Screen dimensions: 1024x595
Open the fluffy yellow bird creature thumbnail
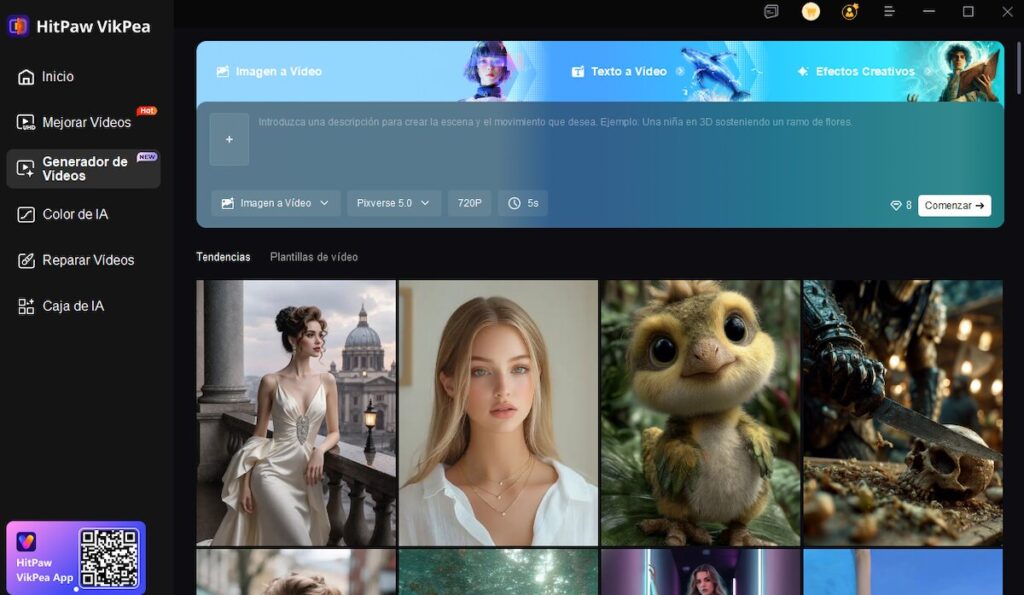[700, 413]
